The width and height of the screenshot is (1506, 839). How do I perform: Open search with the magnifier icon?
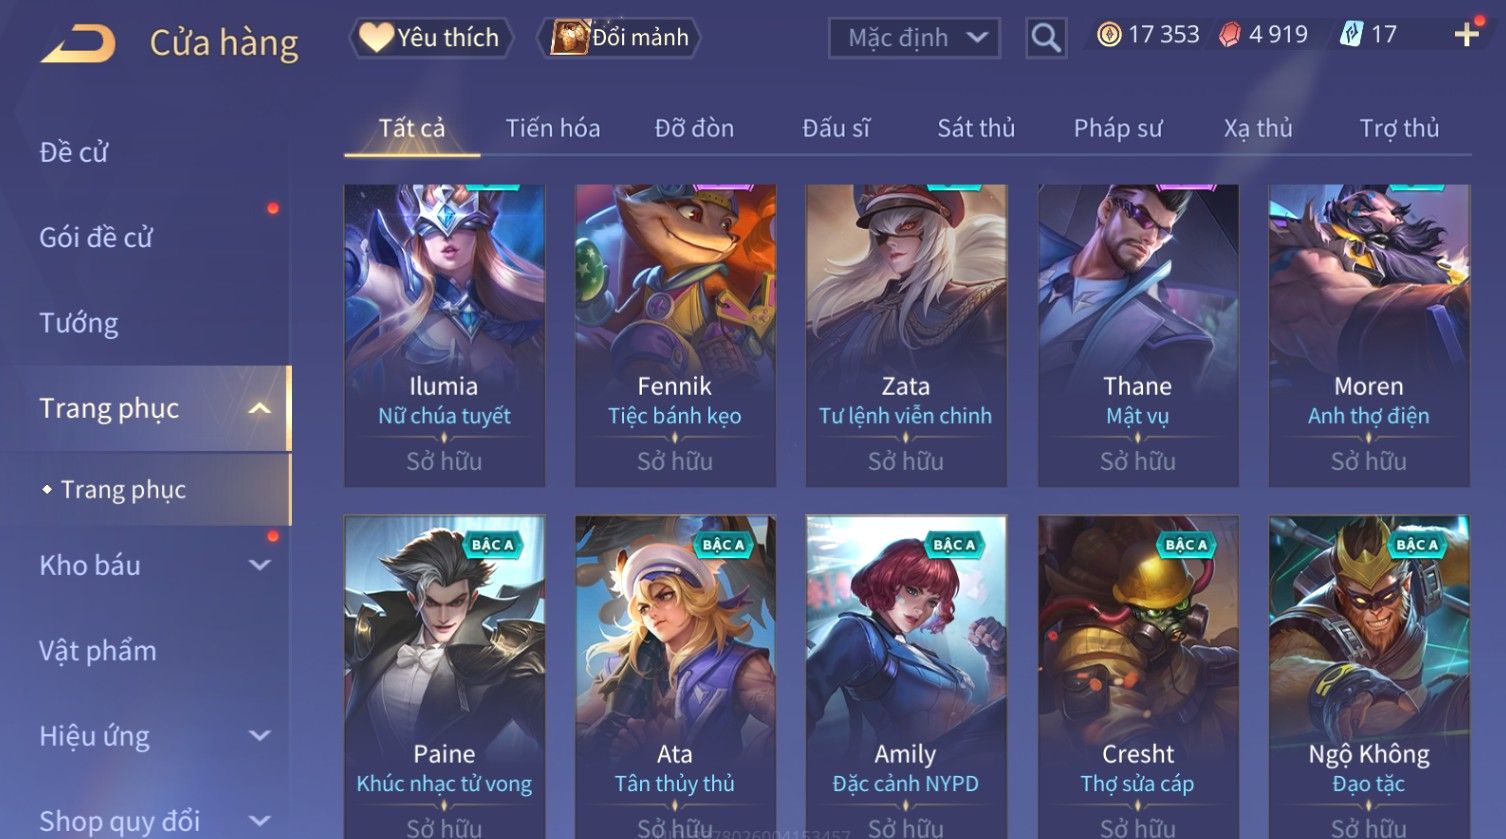click(x=1046, y=39)
